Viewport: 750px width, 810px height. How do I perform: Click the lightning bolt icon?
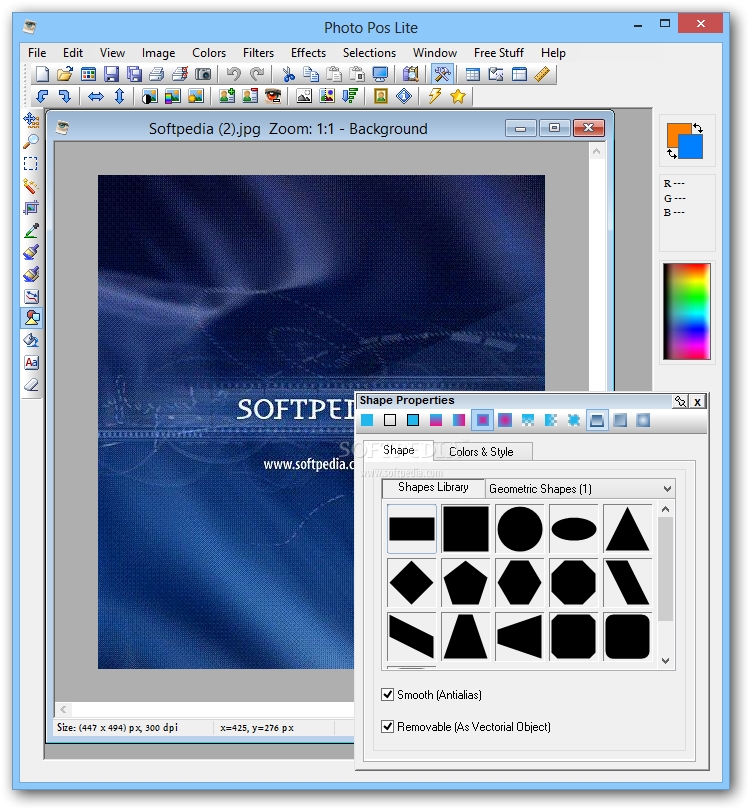coord(435,96)
